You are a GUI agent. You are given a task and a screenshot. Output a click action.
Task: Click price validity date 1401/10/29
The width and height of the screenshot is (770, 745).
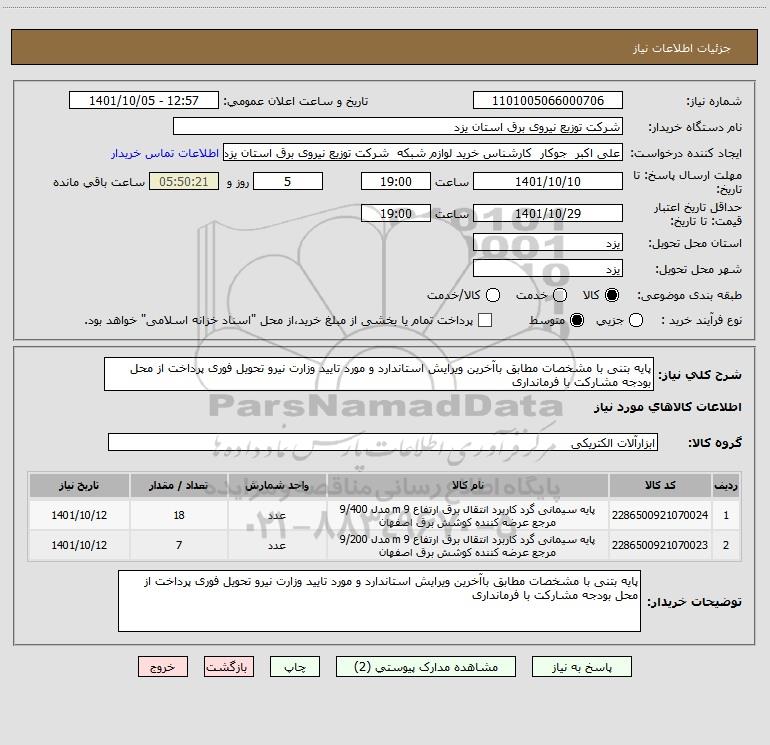[x=548, y=213]
